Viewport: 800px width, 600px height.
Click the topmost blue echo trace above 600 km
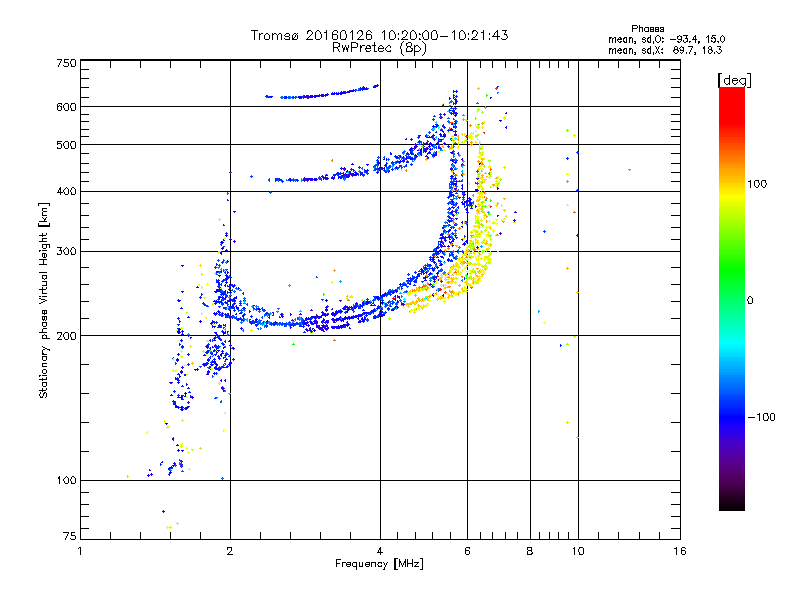tap(321, 95)
